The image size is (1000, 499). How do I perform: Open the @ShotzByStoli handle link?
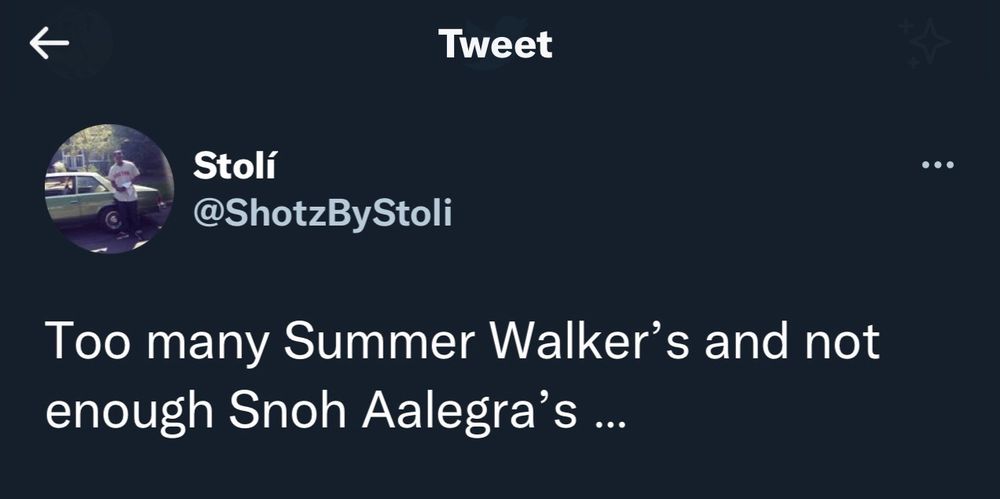(323, 214)
